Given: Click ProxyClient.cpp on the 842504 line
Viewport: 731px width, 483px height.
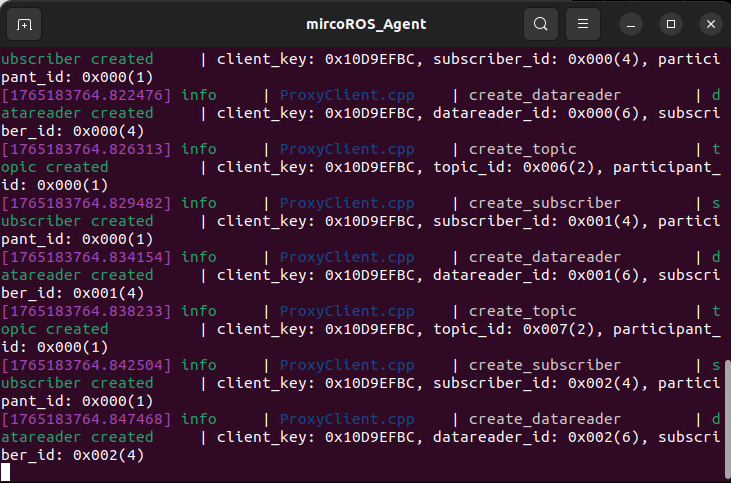Looking at the screenshot, I should pos(347,366).
